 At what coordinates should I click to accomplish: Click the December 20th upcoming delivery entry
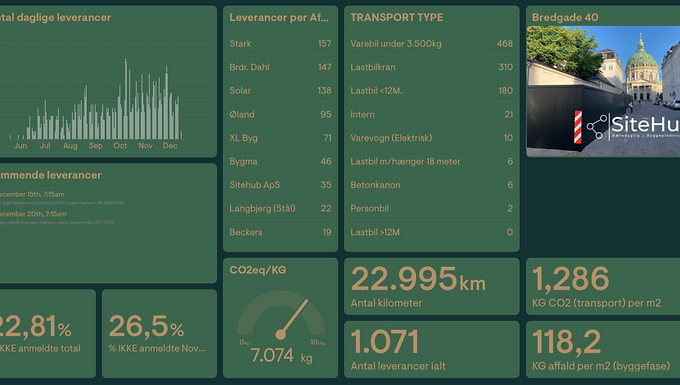click(x=57, y=218)
